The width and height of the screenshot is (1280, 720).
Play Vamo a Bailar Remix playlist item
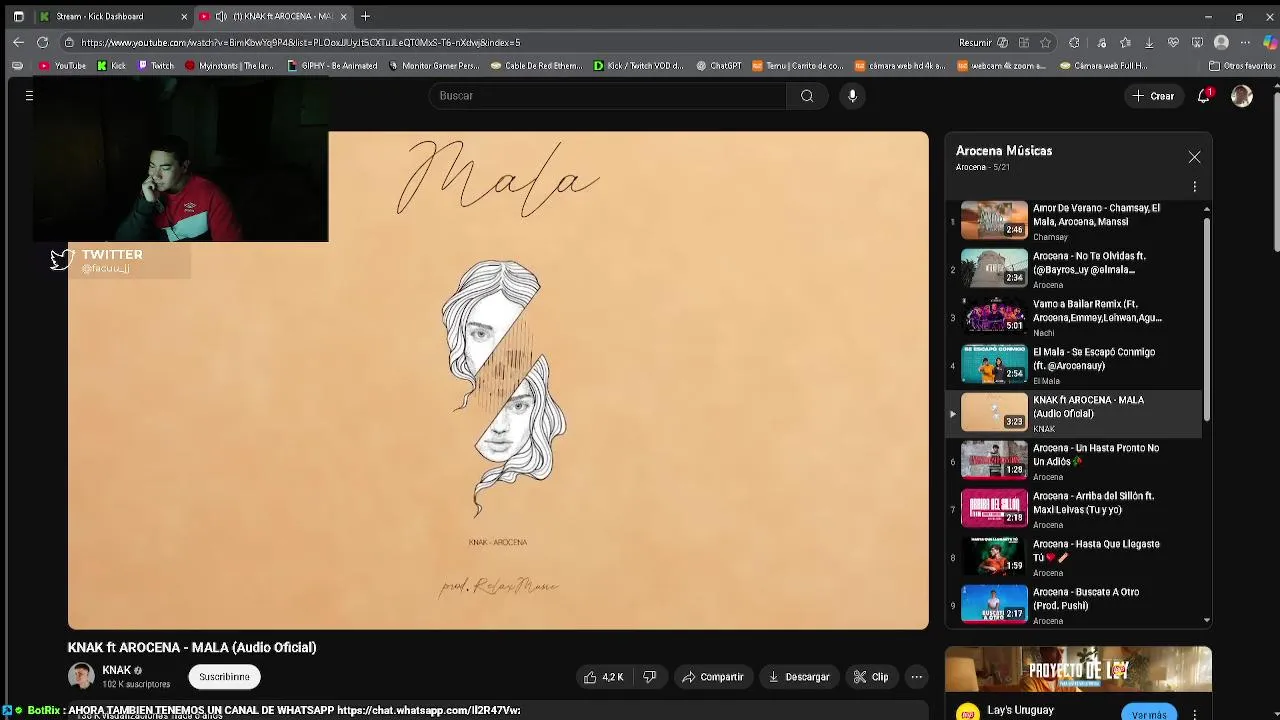pos(1074,318)
